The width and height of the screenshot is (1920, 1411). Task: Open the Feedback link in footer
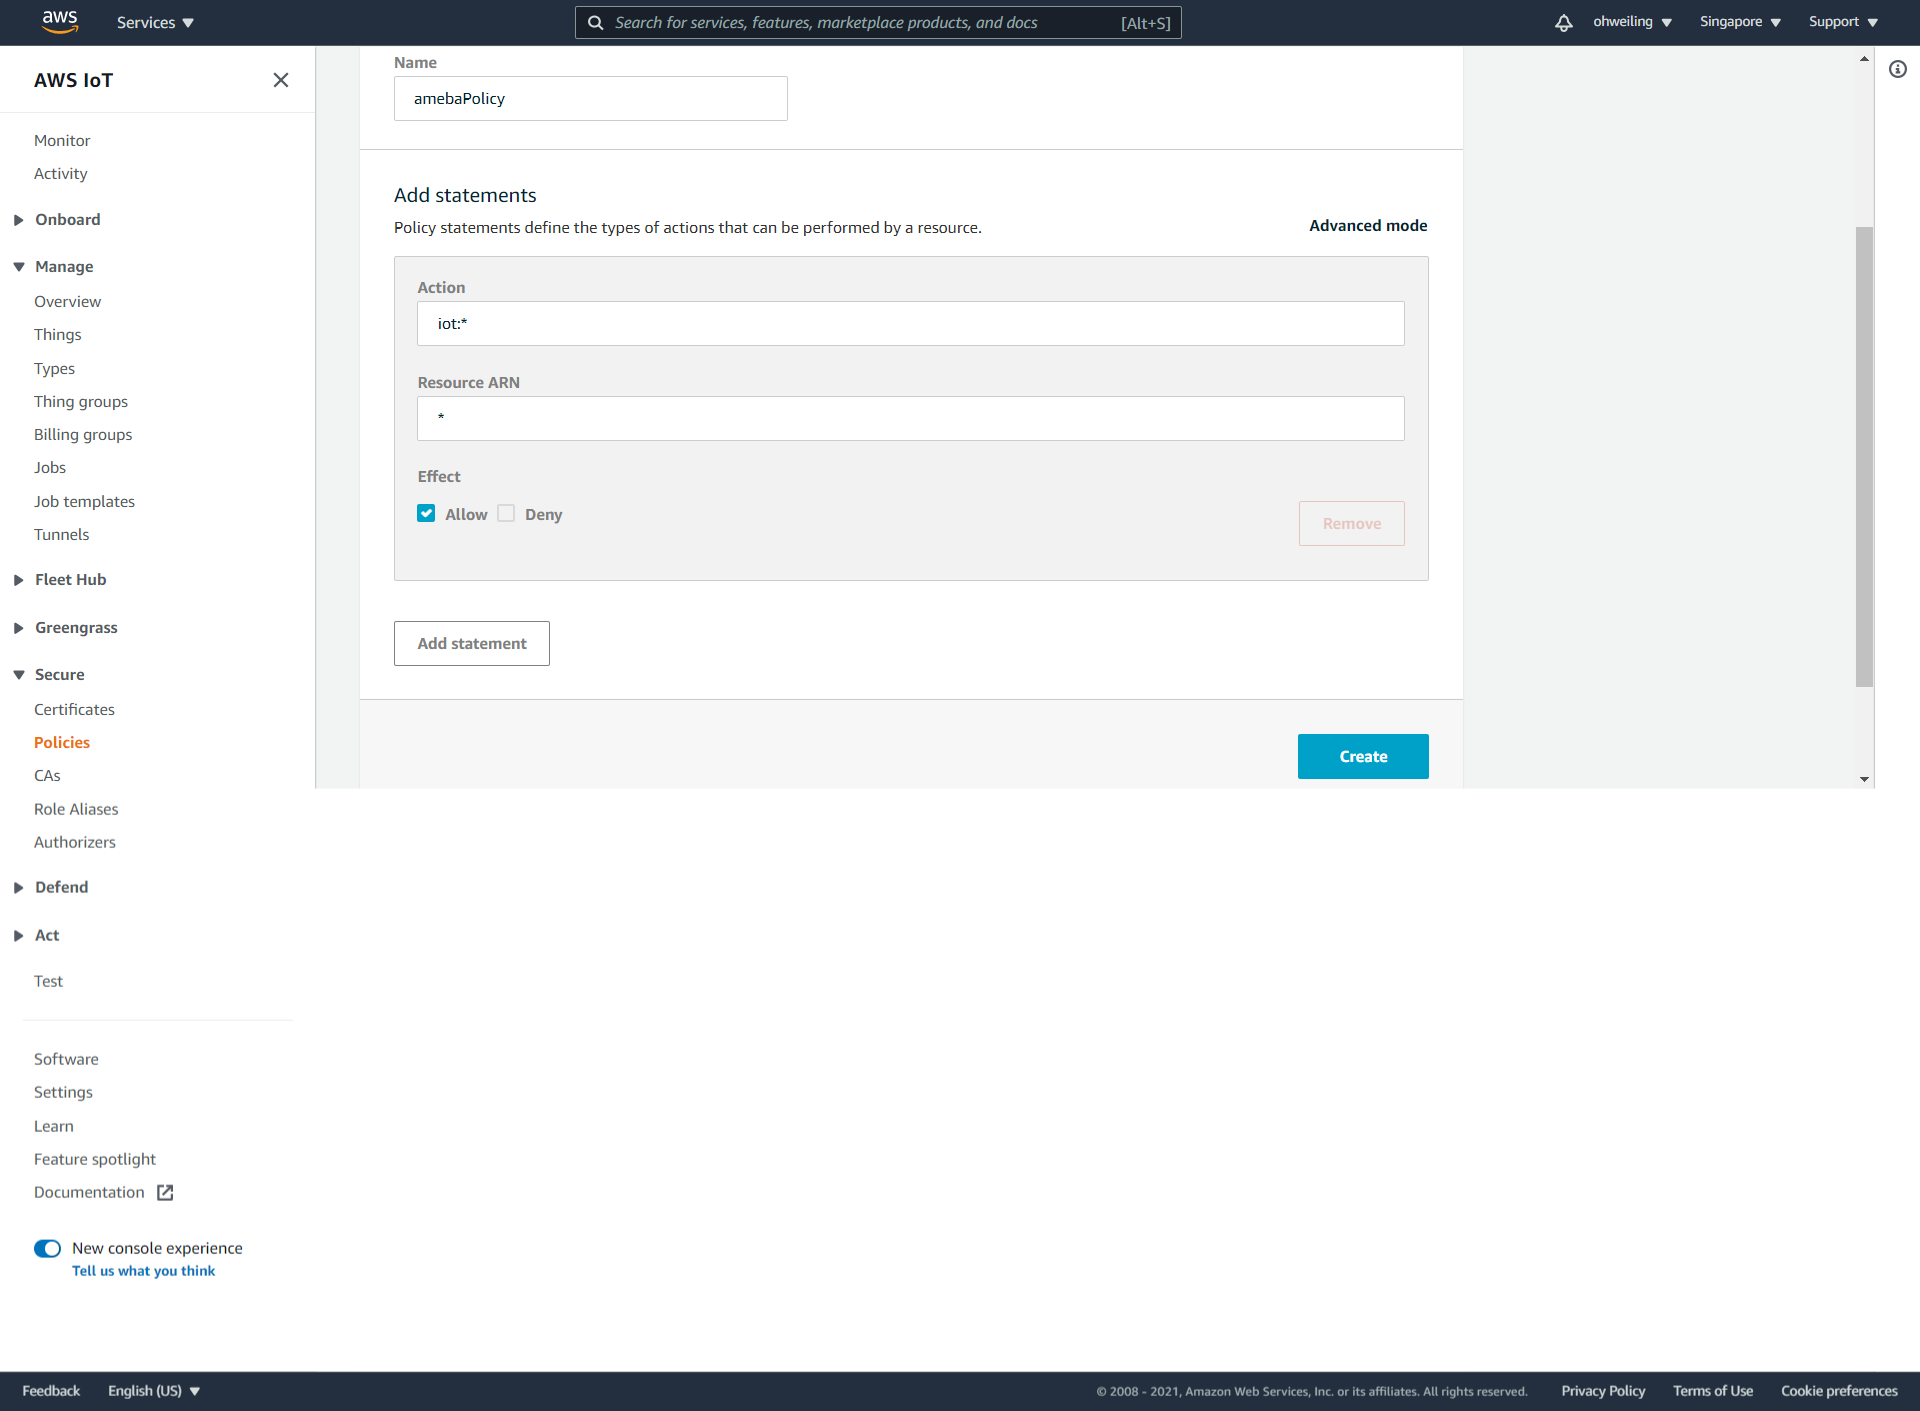(x=51, y=1391)
